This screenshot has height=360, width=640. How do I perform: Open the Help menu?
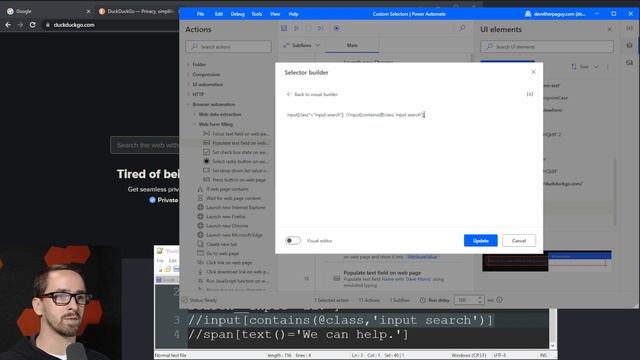click(x=293, y=14)
